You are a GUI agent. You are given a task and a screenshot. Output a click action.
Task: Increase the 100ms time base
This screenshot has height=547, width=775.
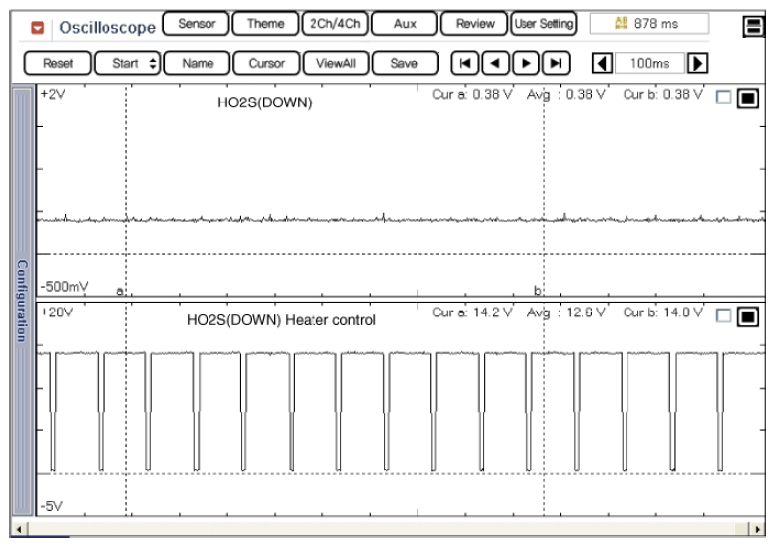[700, 63]
